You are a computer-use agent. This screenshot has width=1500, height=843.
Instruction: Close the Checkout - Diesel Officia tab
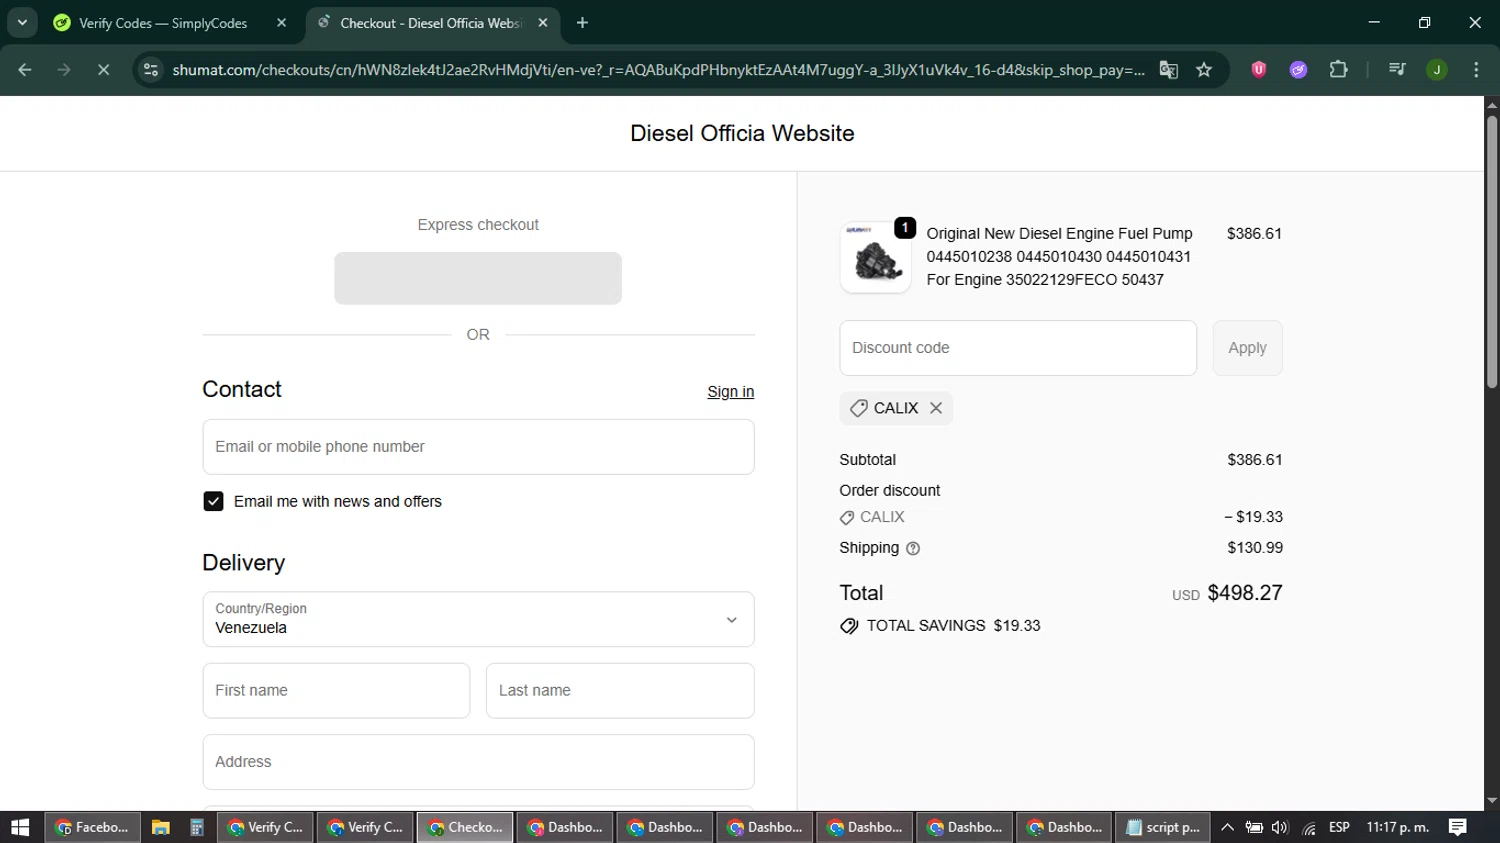[543, 22]
